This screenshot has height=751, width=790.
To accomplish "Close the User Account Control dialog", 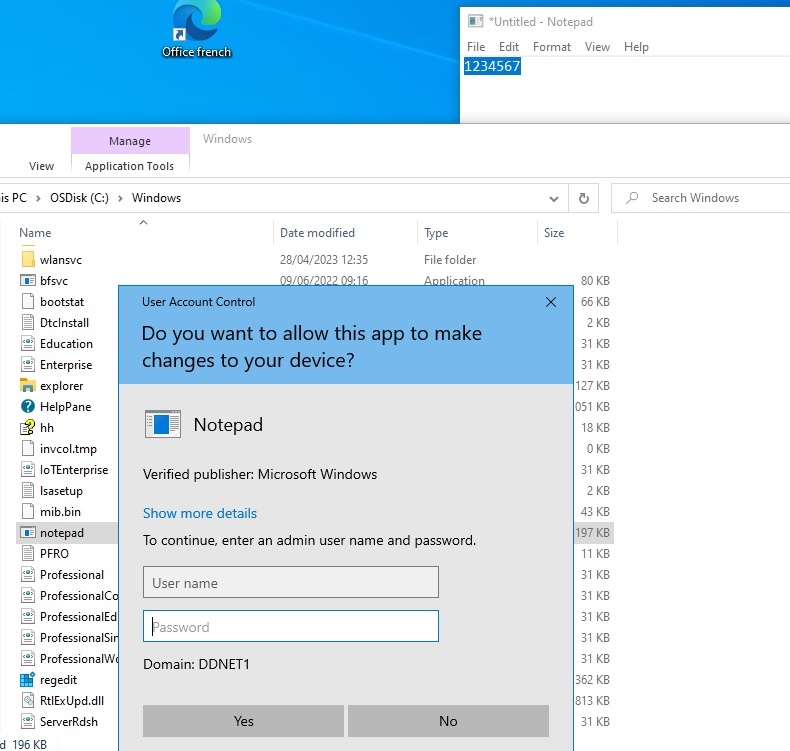I will 551,302.
